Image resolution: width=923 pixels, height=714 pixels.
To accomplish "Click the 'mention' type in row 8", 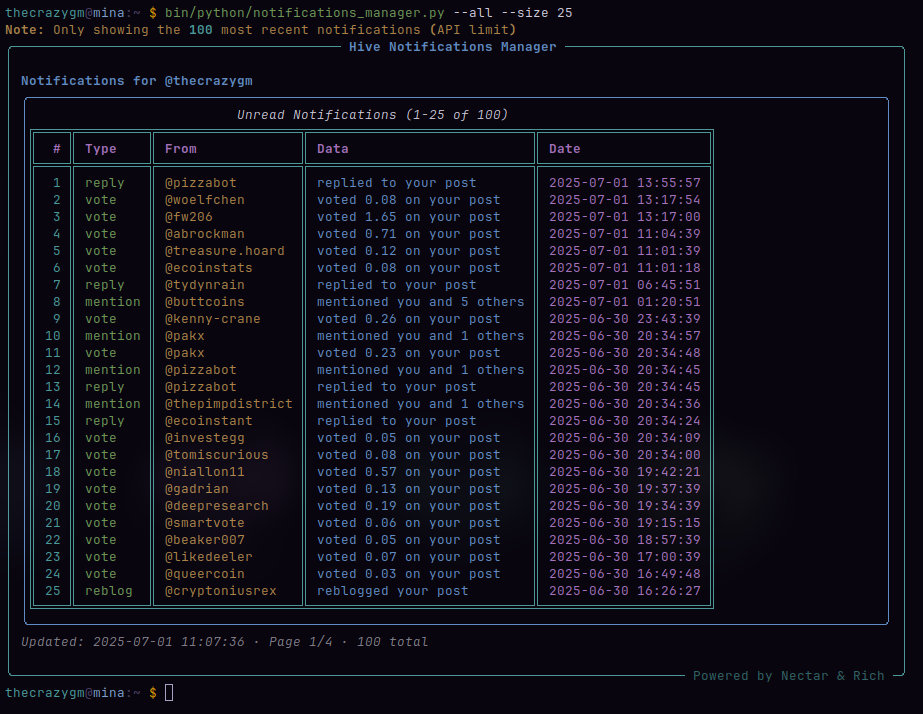I will pyautogui.click(x=112, y=302).
